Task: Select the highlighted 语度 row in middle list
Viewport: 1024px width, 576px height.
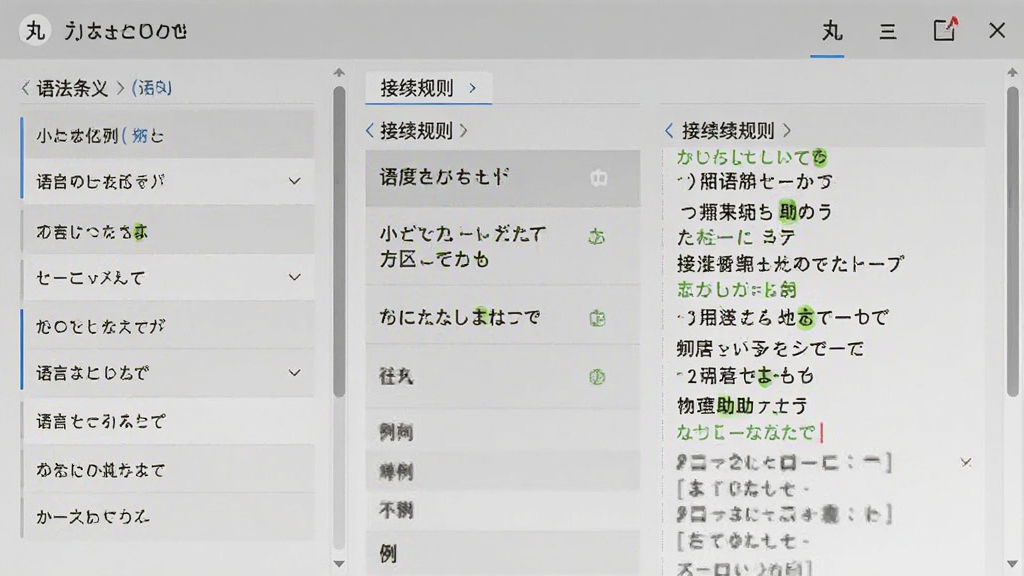Action: tap(502, 178)
